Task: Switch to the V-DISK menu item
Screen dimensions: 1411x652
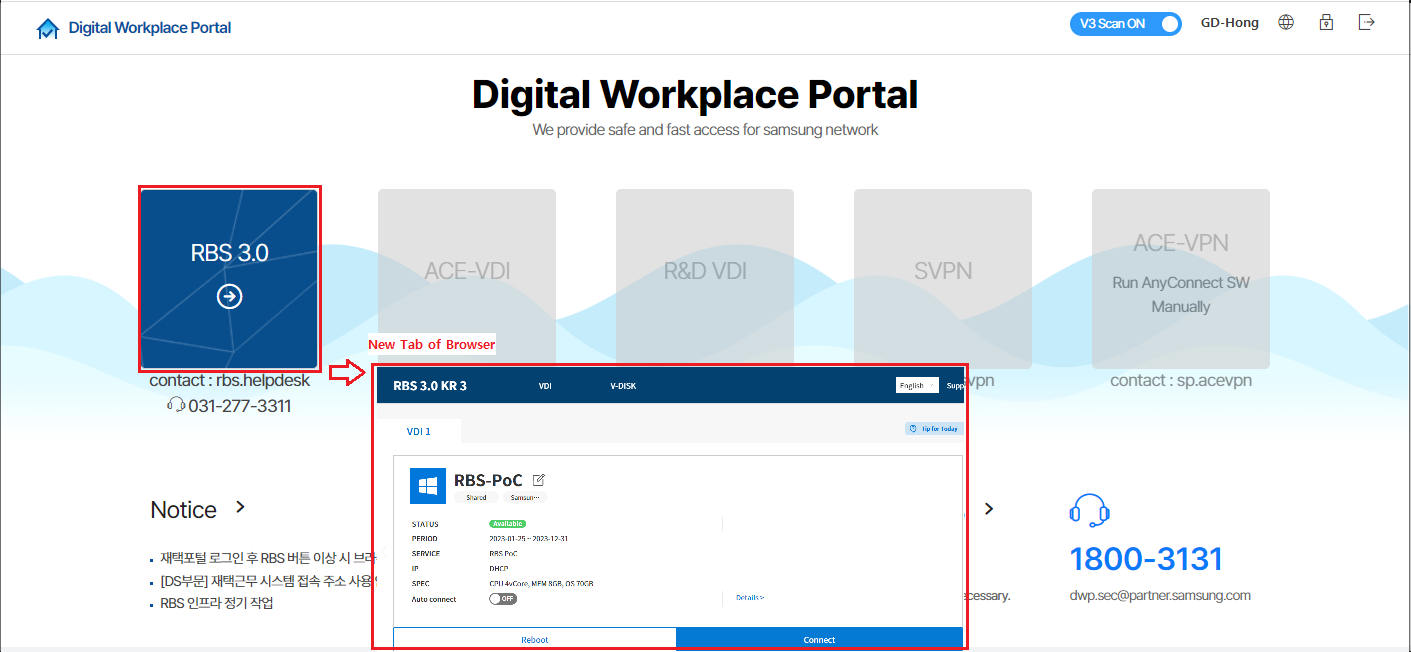Action: (x=621, y=385)
